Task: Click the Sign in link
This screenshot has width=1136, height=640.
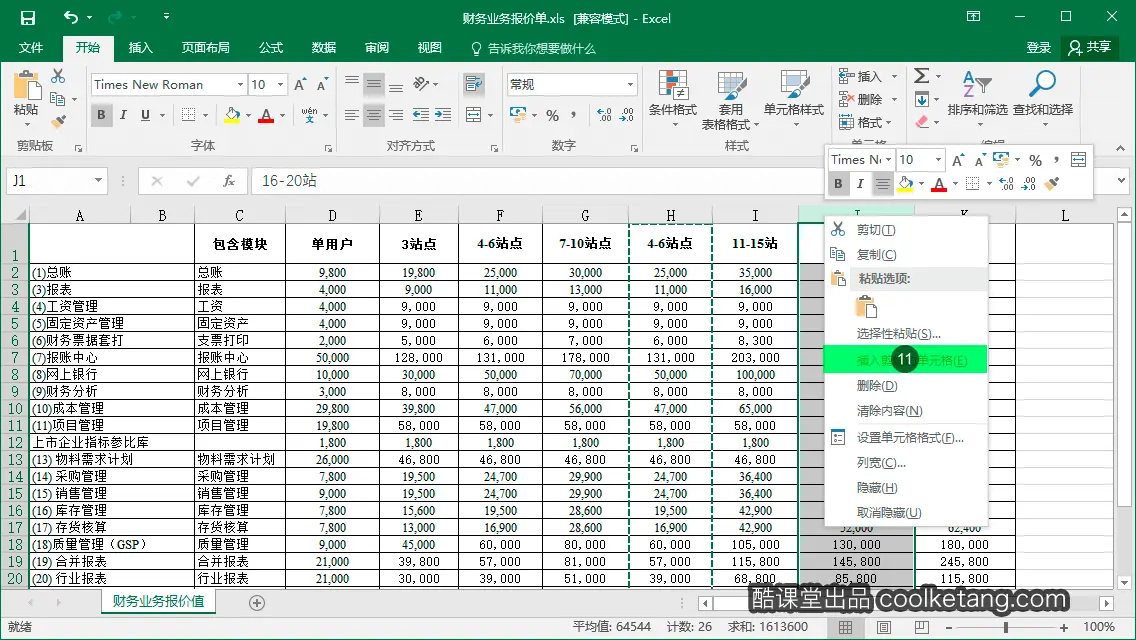Action: (x=1038, y=48)
